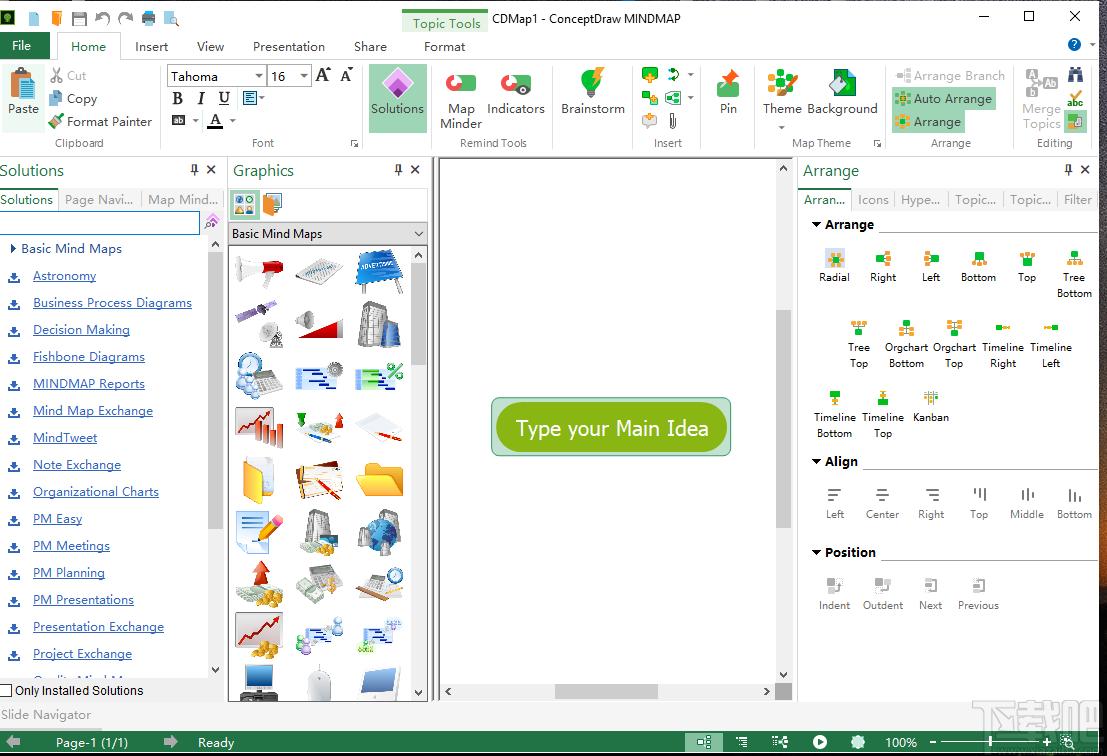This screenshot has width=1107, height=756.
Task: Click the Attach file paperclip icon
Action: coord(673,121)
